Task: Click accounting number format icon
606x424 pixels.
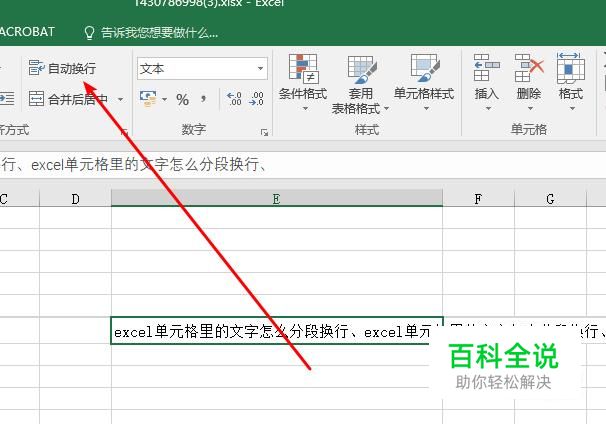Action: [x=148, y=99]
